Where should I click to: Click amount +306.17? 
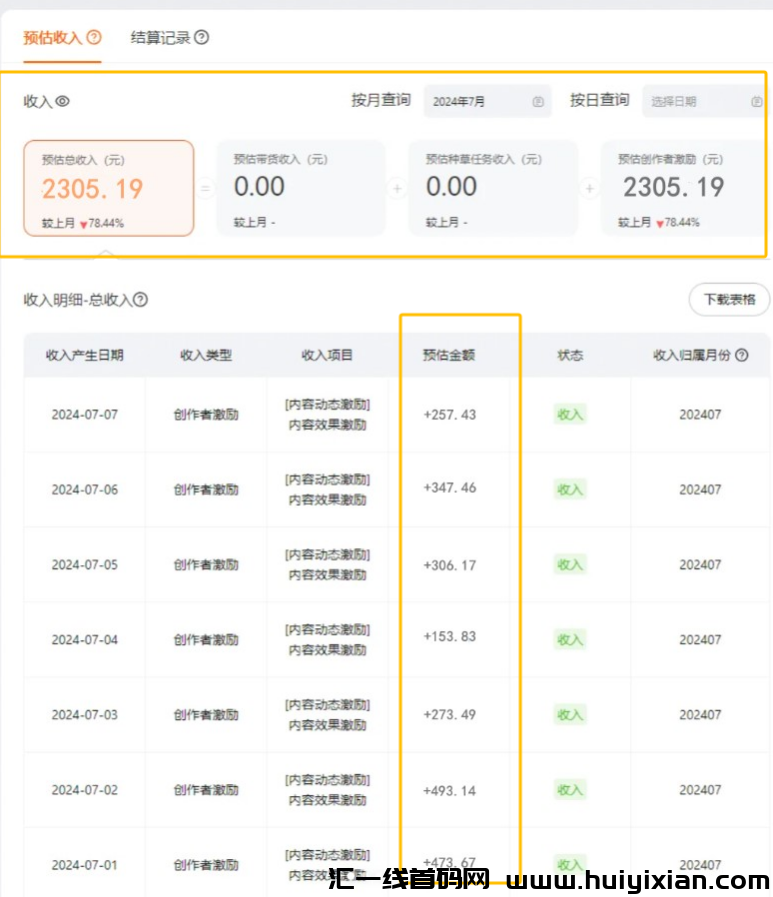(x=450, y=565)
